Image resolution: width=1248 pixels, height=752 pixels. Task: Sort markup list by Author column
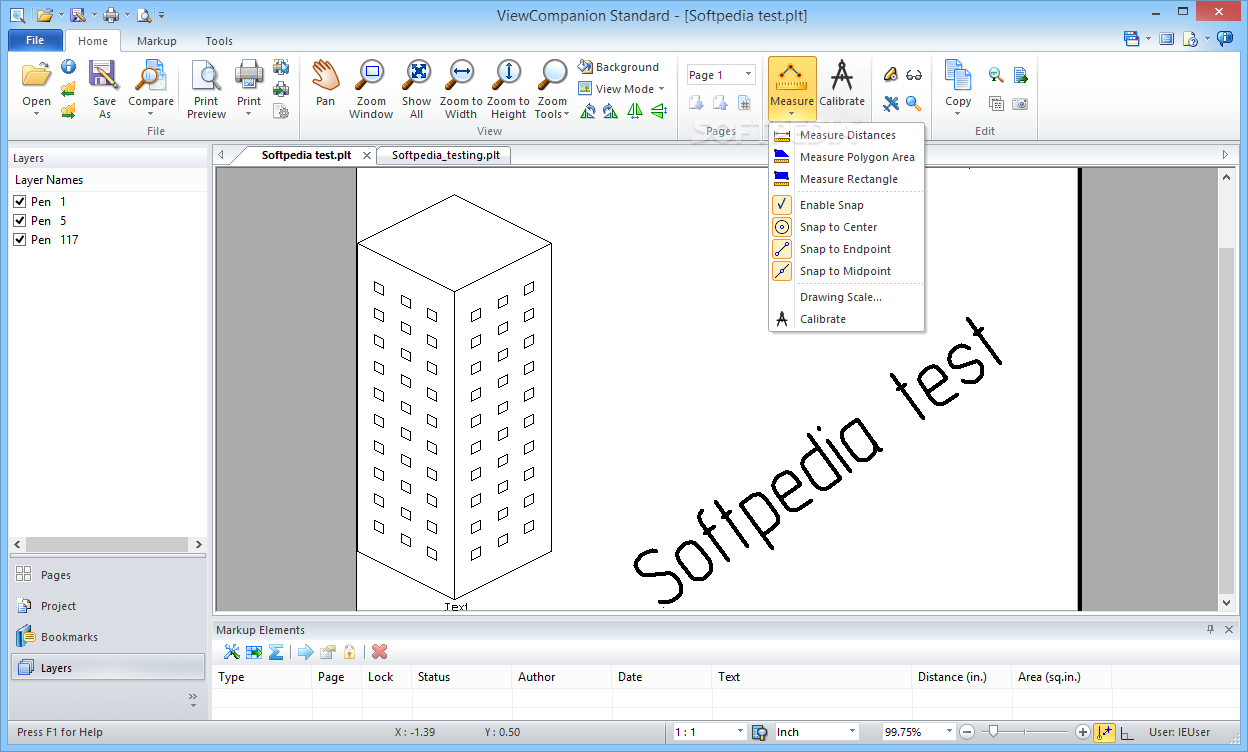[561, 677]
